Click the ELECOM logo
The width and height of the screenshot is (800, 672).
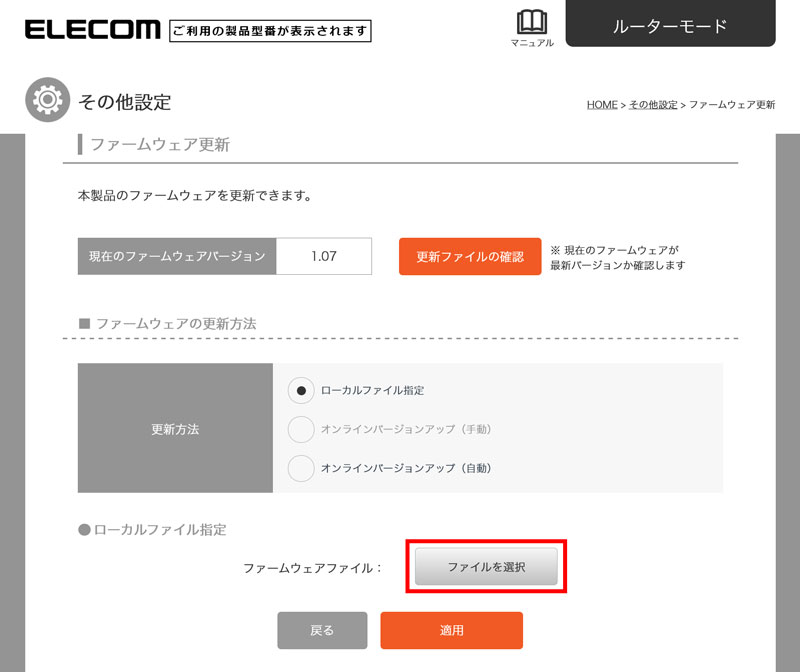[x=92, y=30]
